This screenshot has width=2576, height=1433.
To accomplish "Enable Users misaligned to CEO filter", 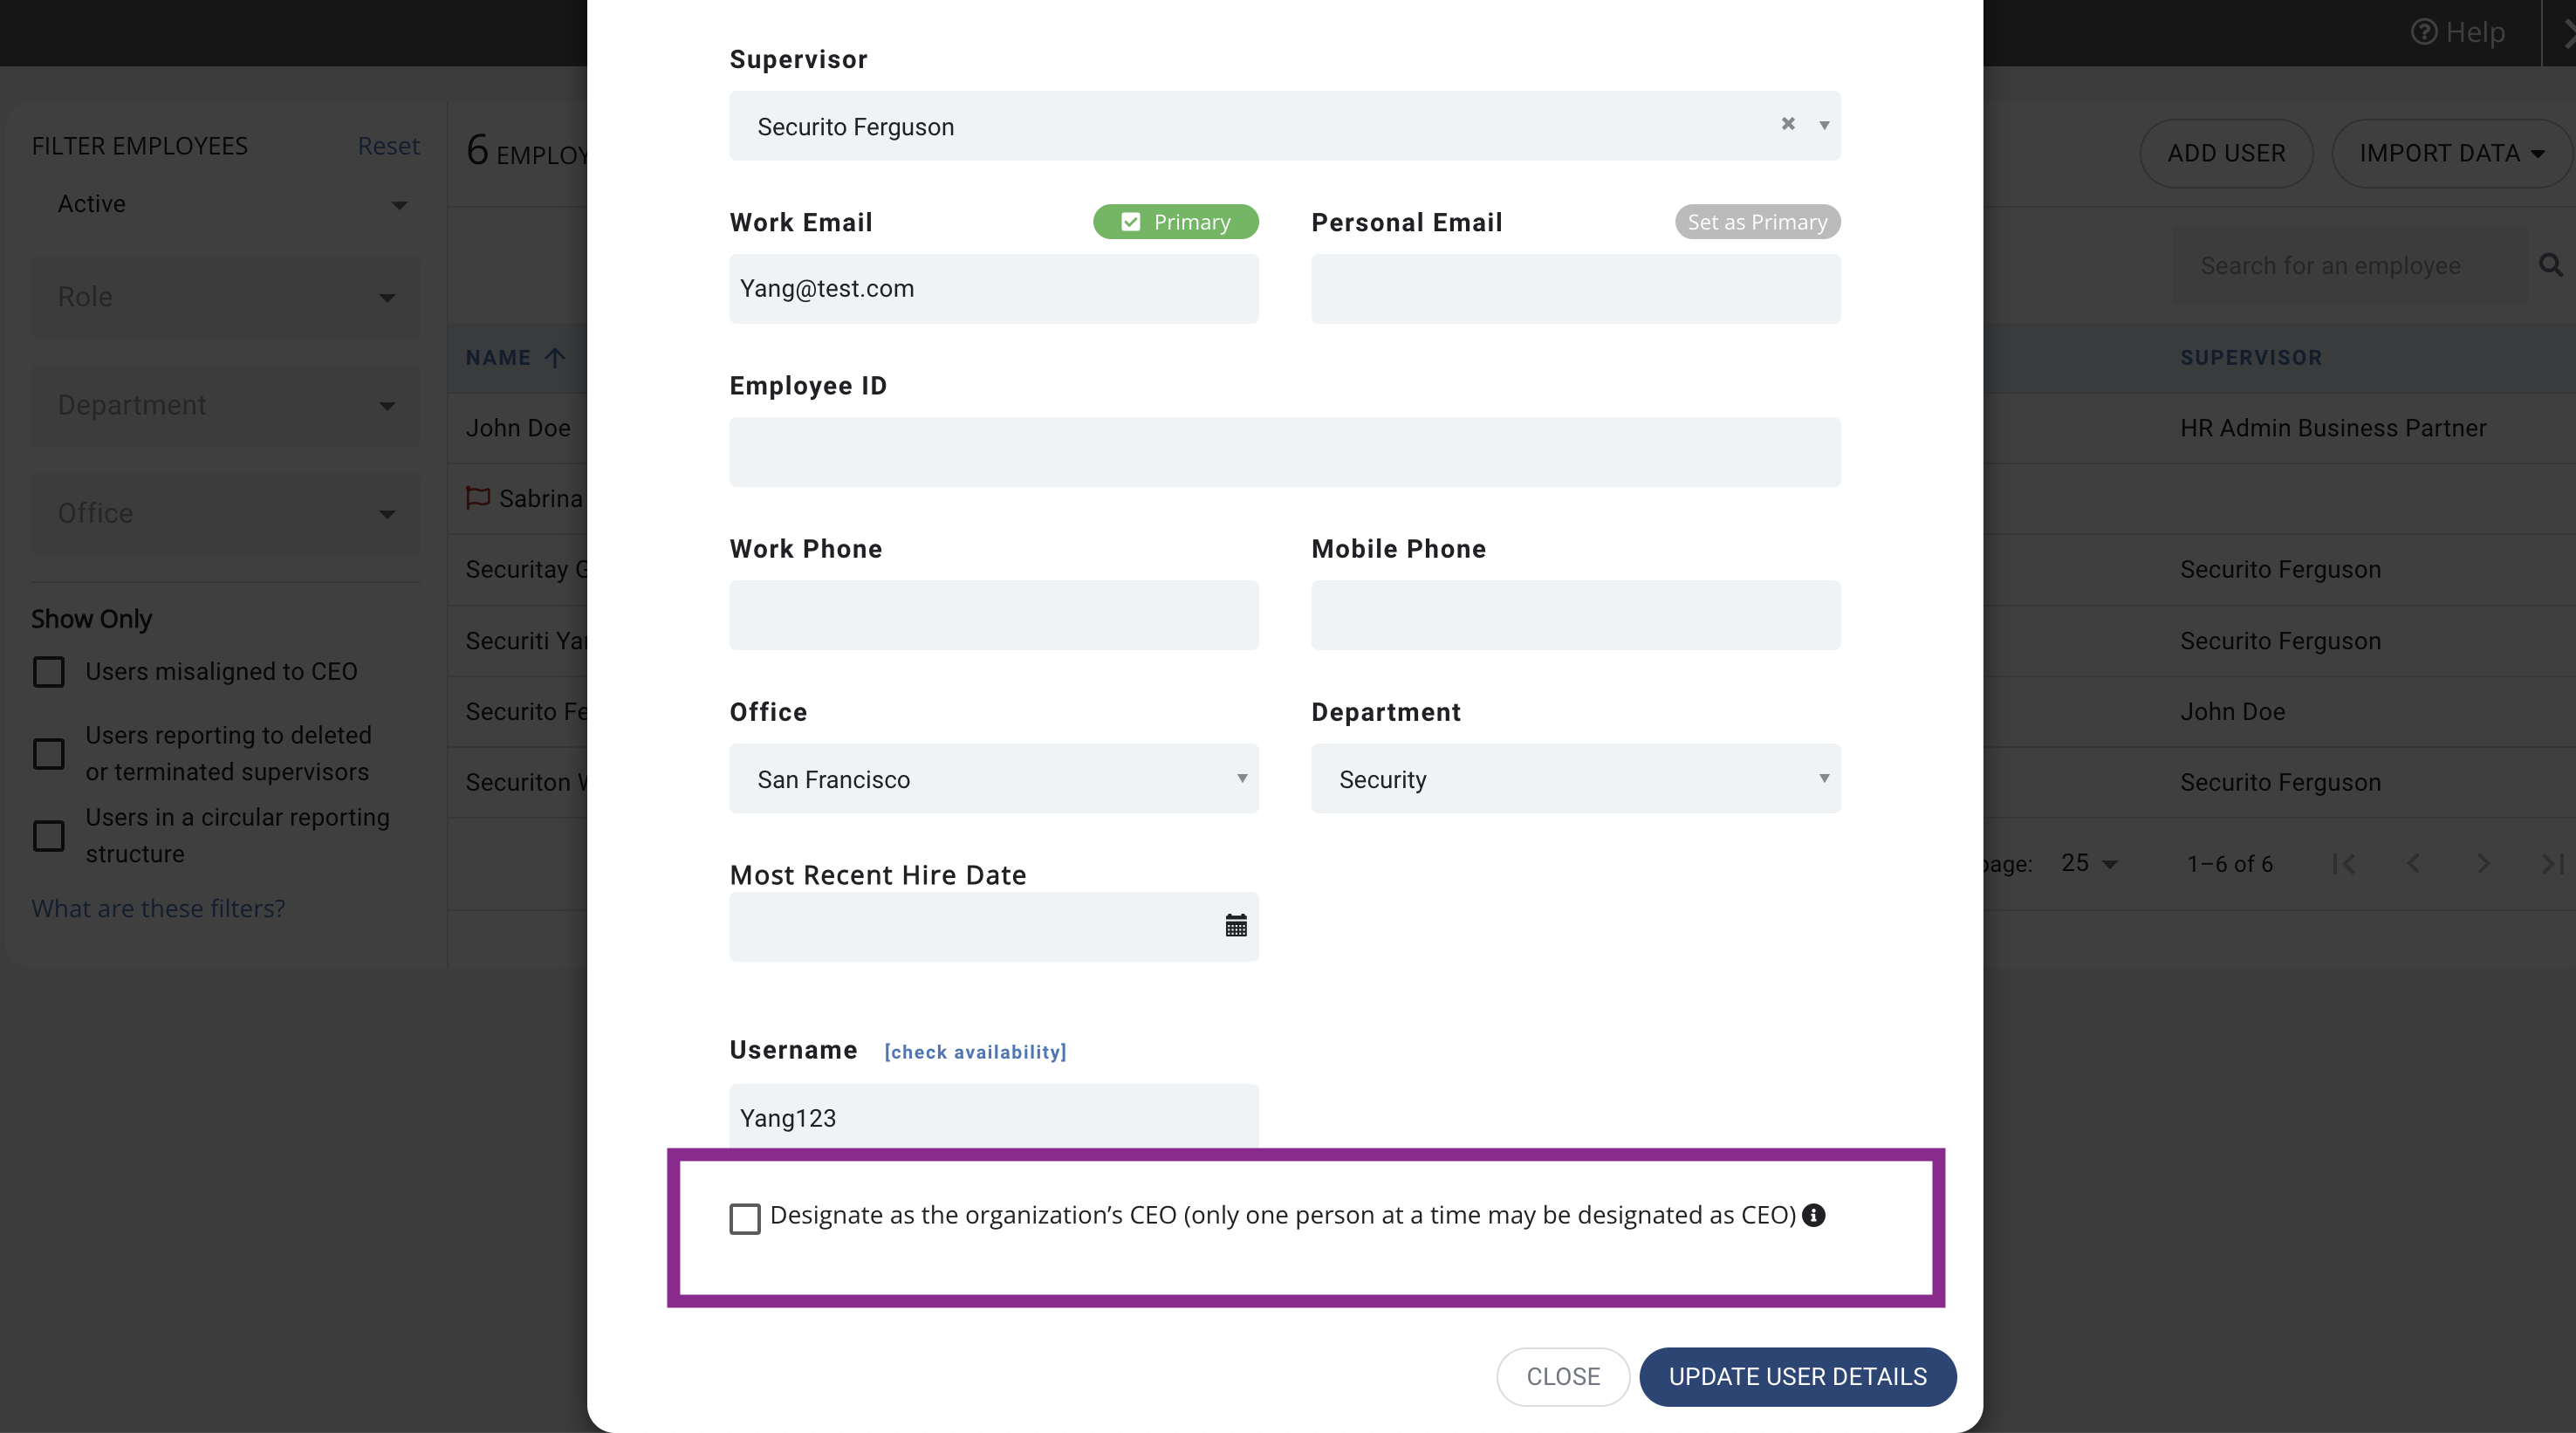I will tap(49, 672).
